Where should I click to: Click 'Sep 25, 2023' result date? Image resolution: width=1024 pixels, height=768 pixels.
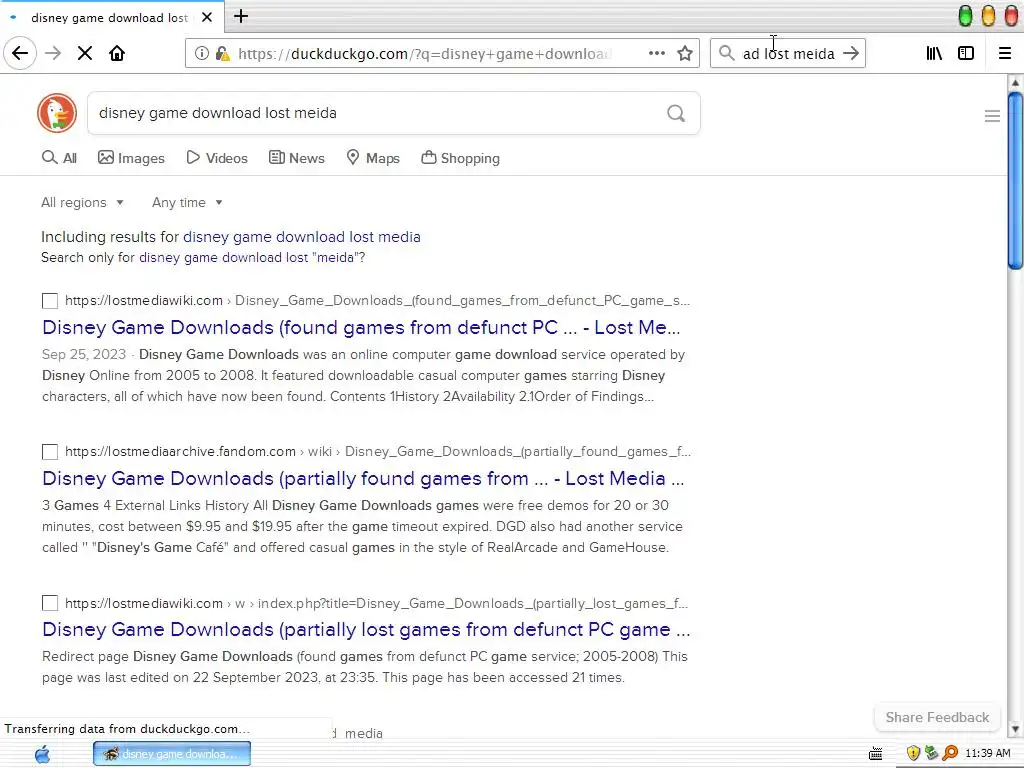[84, 355]
